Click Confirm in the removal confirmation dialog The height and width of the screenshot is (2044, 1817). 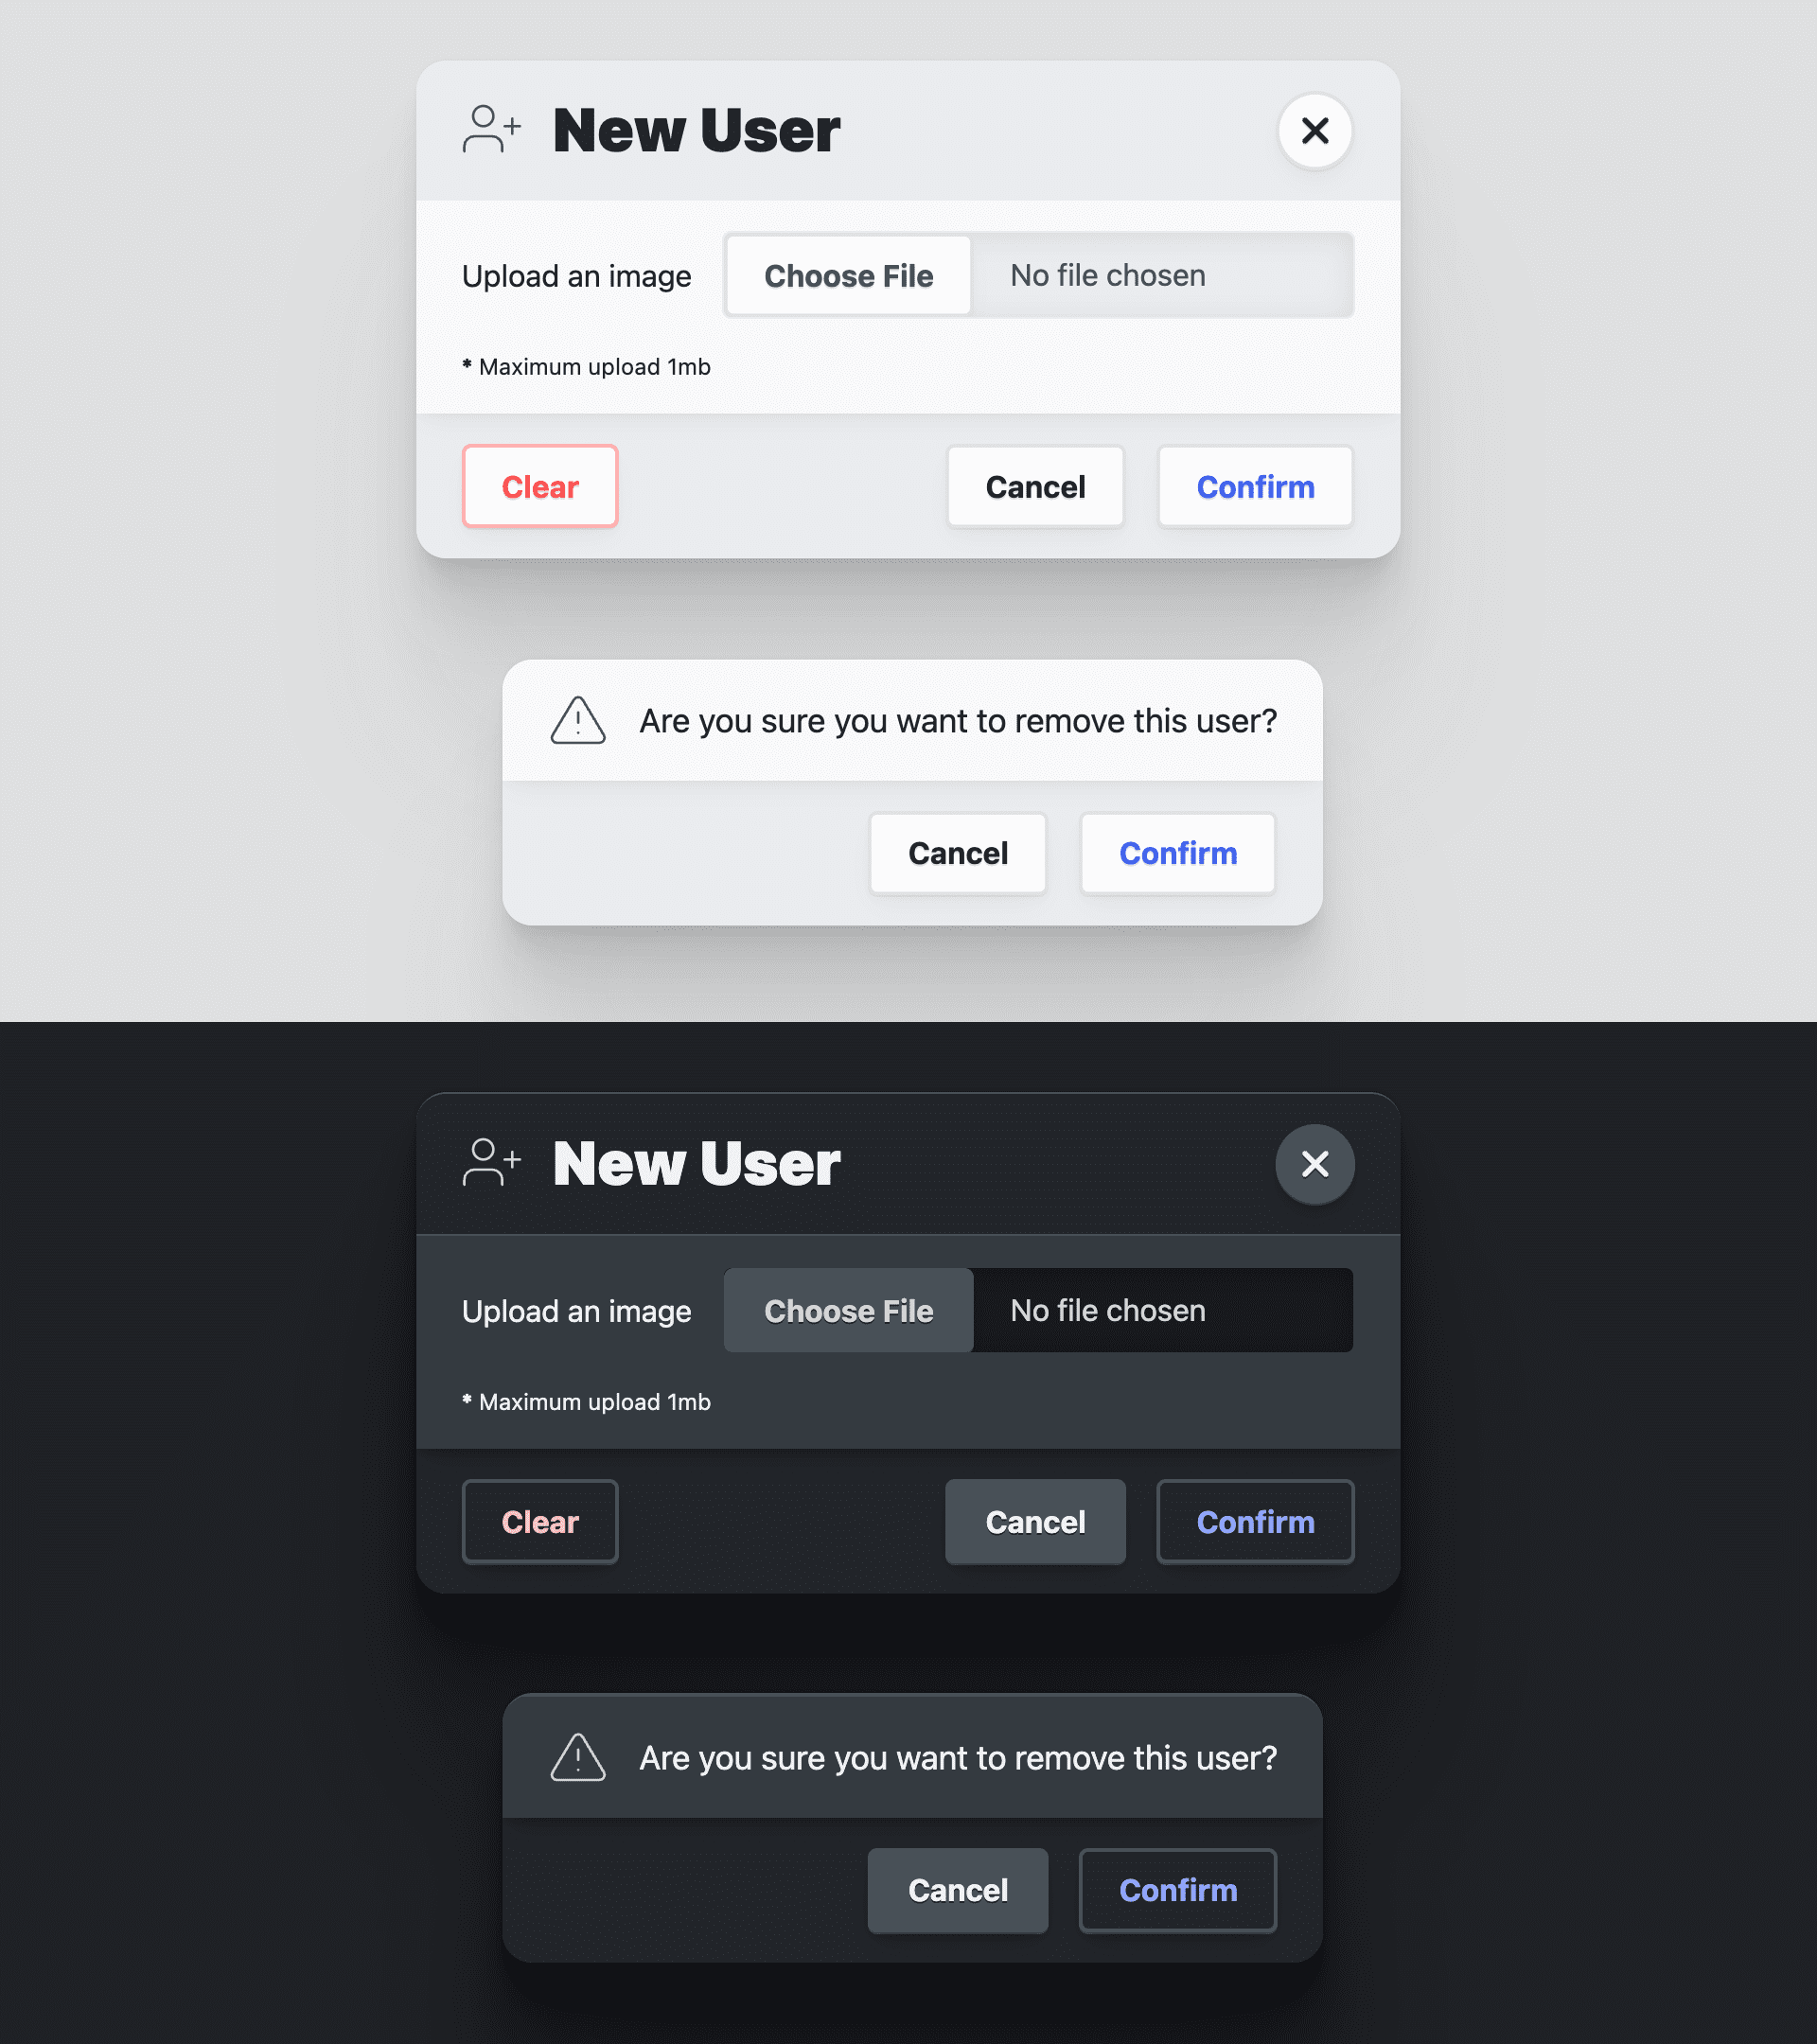click(1178, 852)
